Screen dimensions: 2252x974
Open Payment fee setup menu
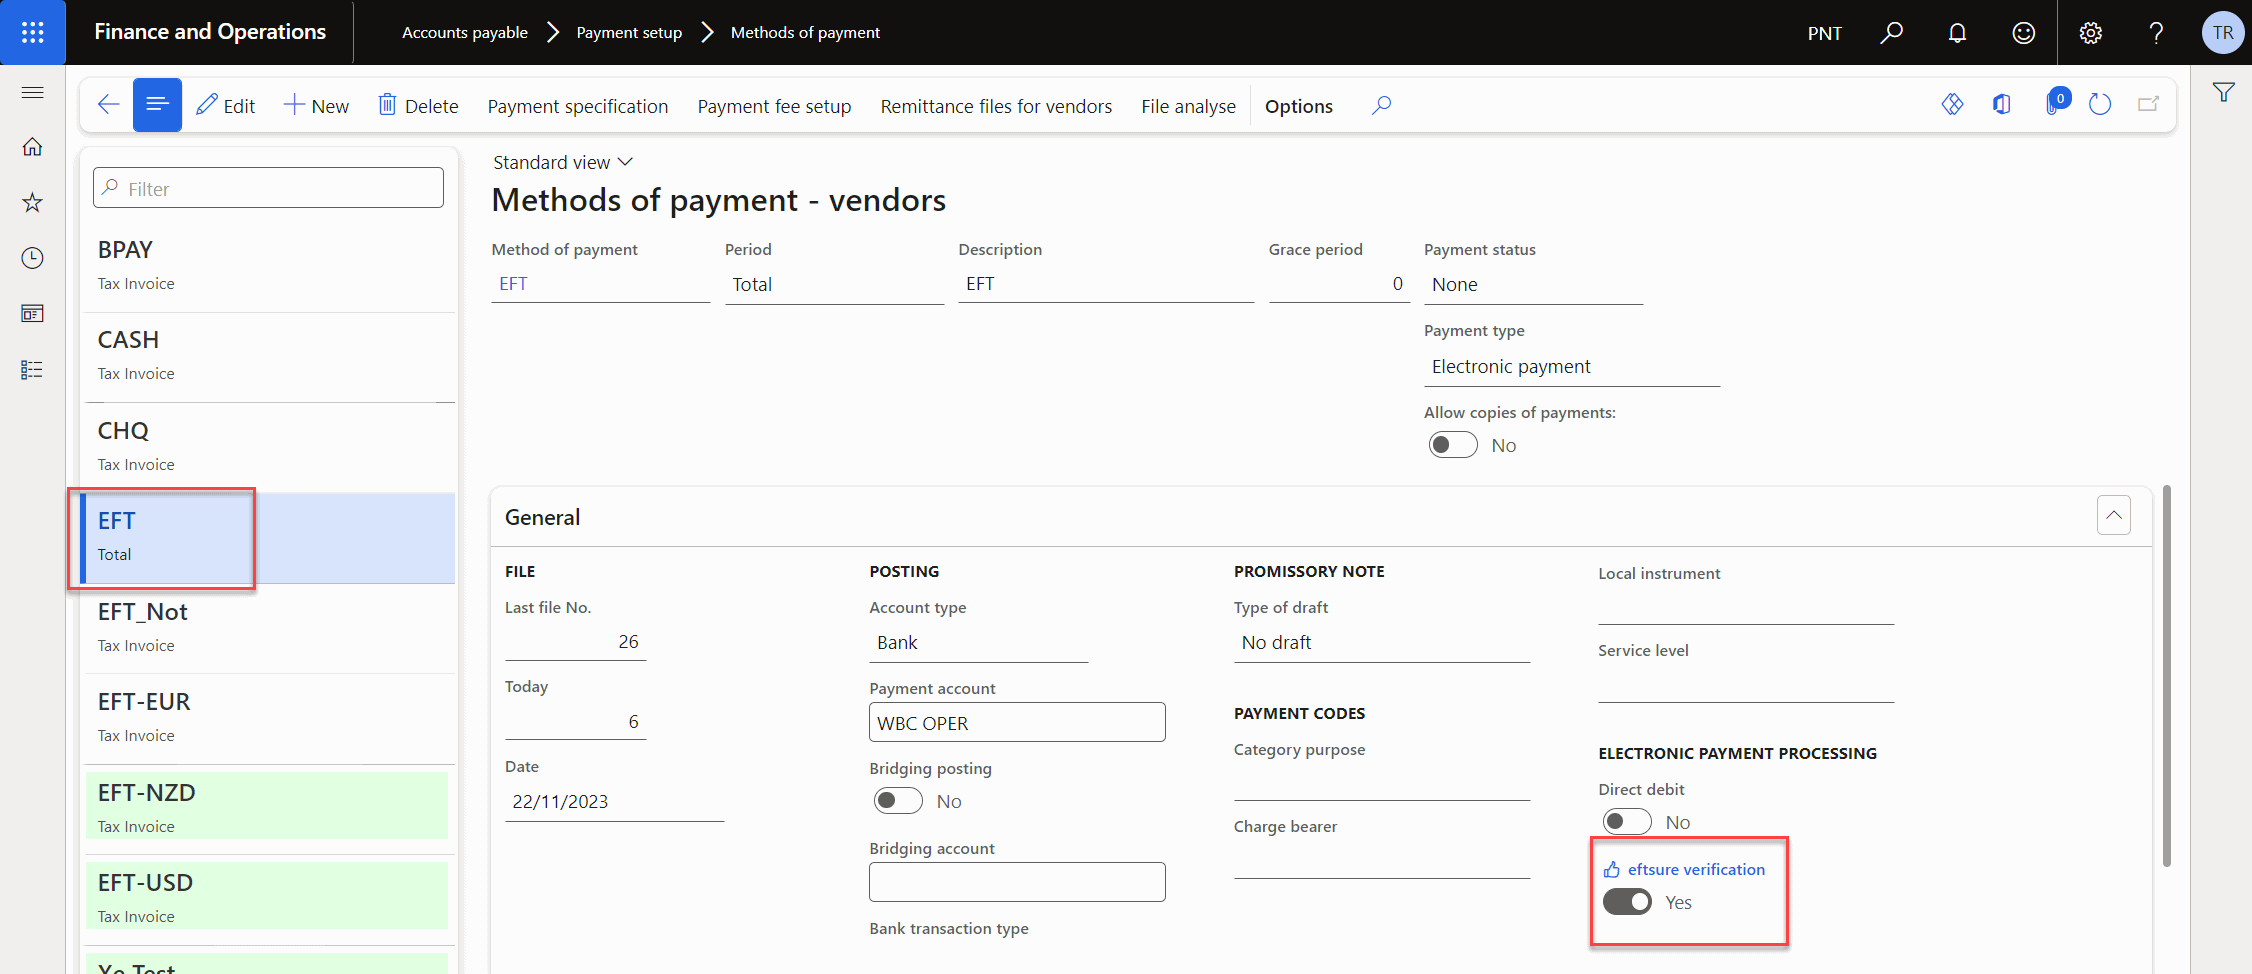(774, 106)
